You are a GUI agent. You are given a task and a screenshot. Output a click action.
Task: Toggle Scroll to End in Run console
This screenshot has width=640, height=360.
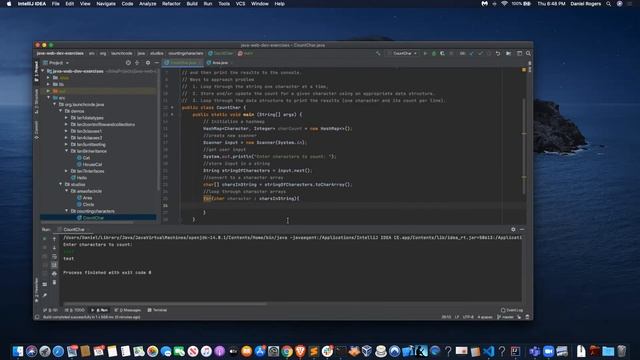coord(54,265)
